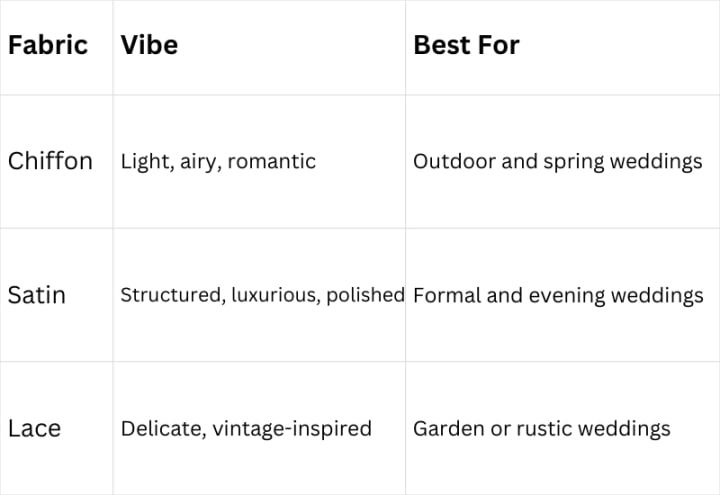
Task: Click the Best For column header
Action: (562, 47)
